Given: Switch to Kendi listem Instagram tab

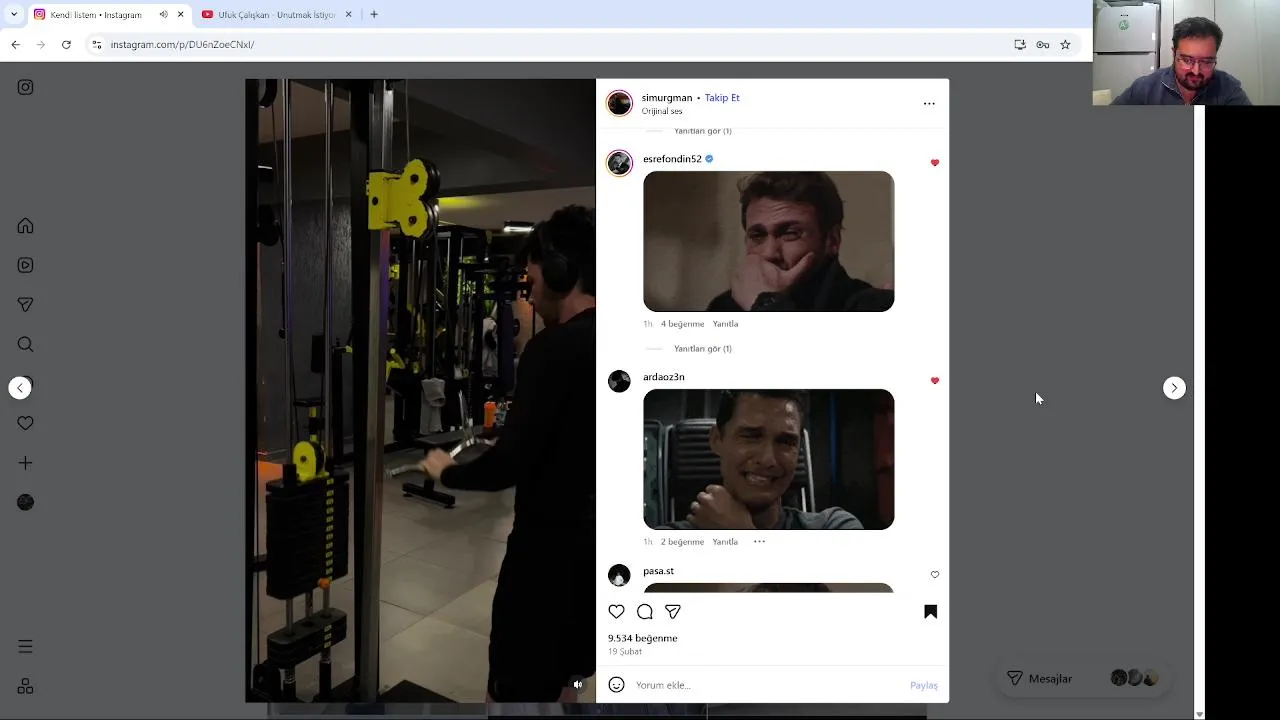Looking at the screenshot, I should (96, 15).
